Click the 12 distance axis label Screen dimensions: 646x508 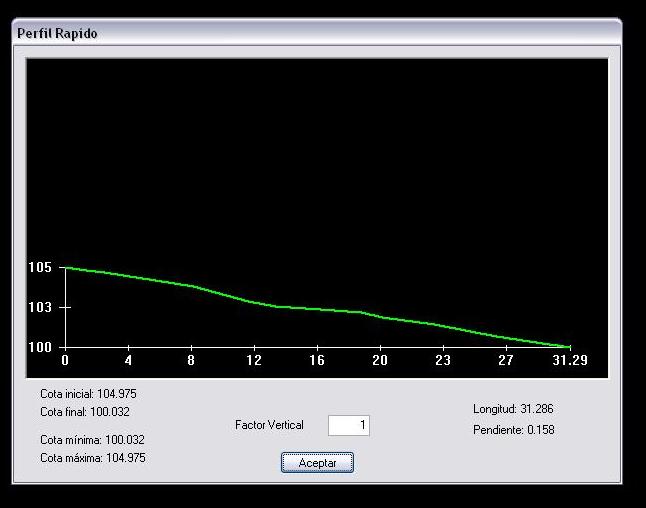[254, 361]
